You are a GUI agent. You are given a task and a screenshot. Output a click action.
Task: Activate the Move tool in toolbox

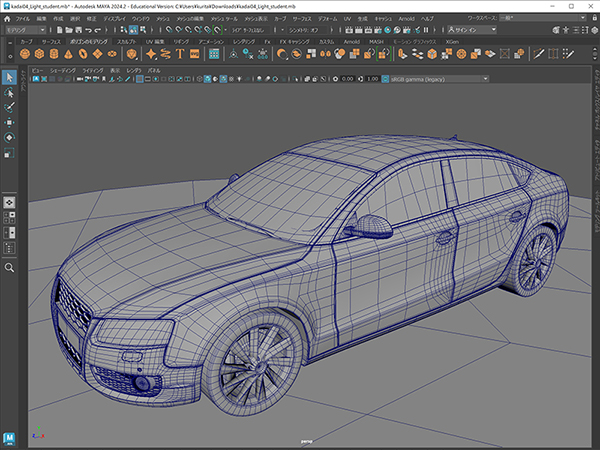point(9,122)
